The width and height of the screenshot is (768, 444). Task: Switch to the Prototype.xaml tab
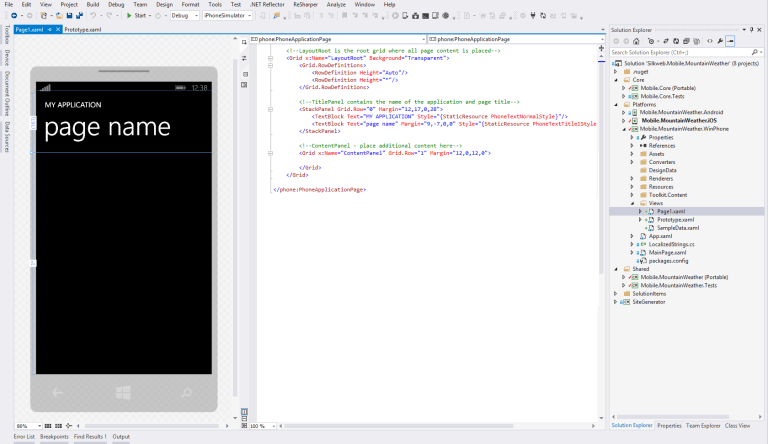[x=83, y=31]
